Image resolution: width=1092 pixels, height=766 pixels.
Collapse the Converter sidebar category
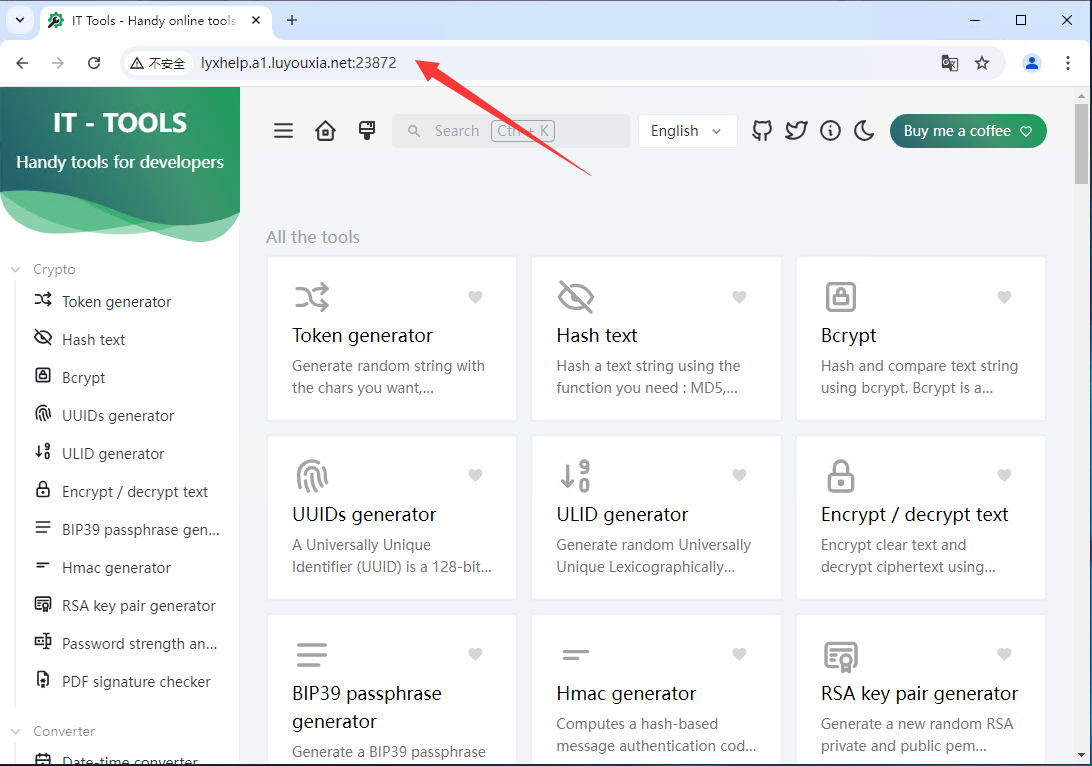pyautogui.click(x=53, y=731)
